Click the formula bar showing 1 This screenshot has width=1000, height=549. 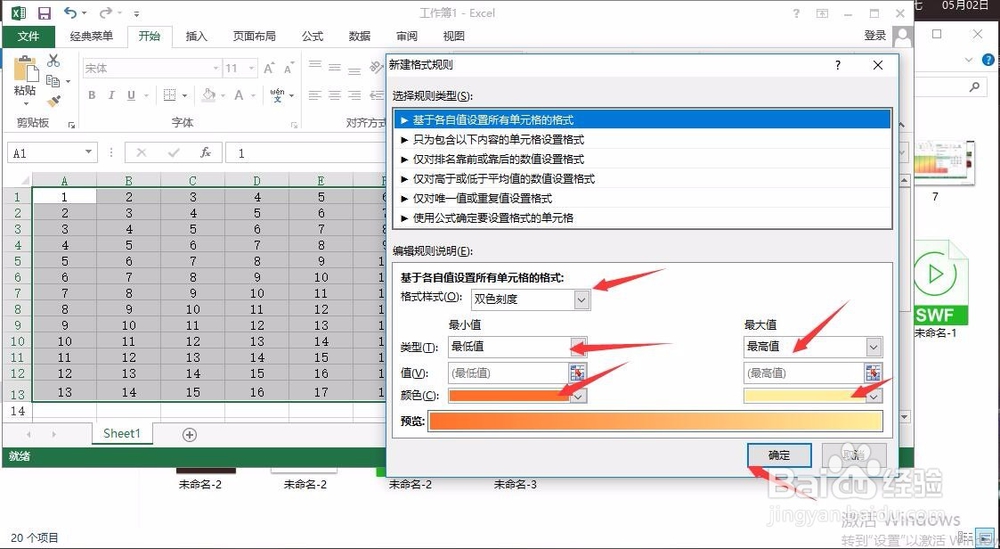pos(306,153)
